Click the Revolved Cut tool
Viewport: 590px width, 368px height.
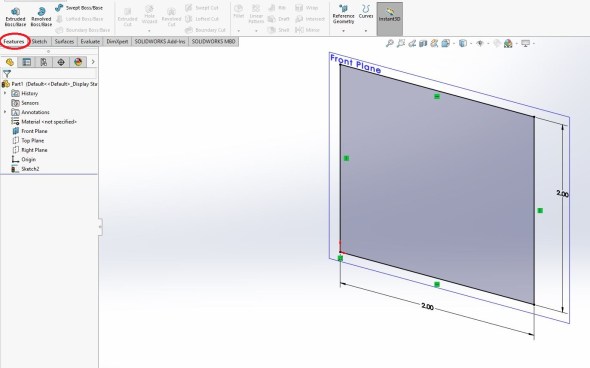[x=171, y=17]
